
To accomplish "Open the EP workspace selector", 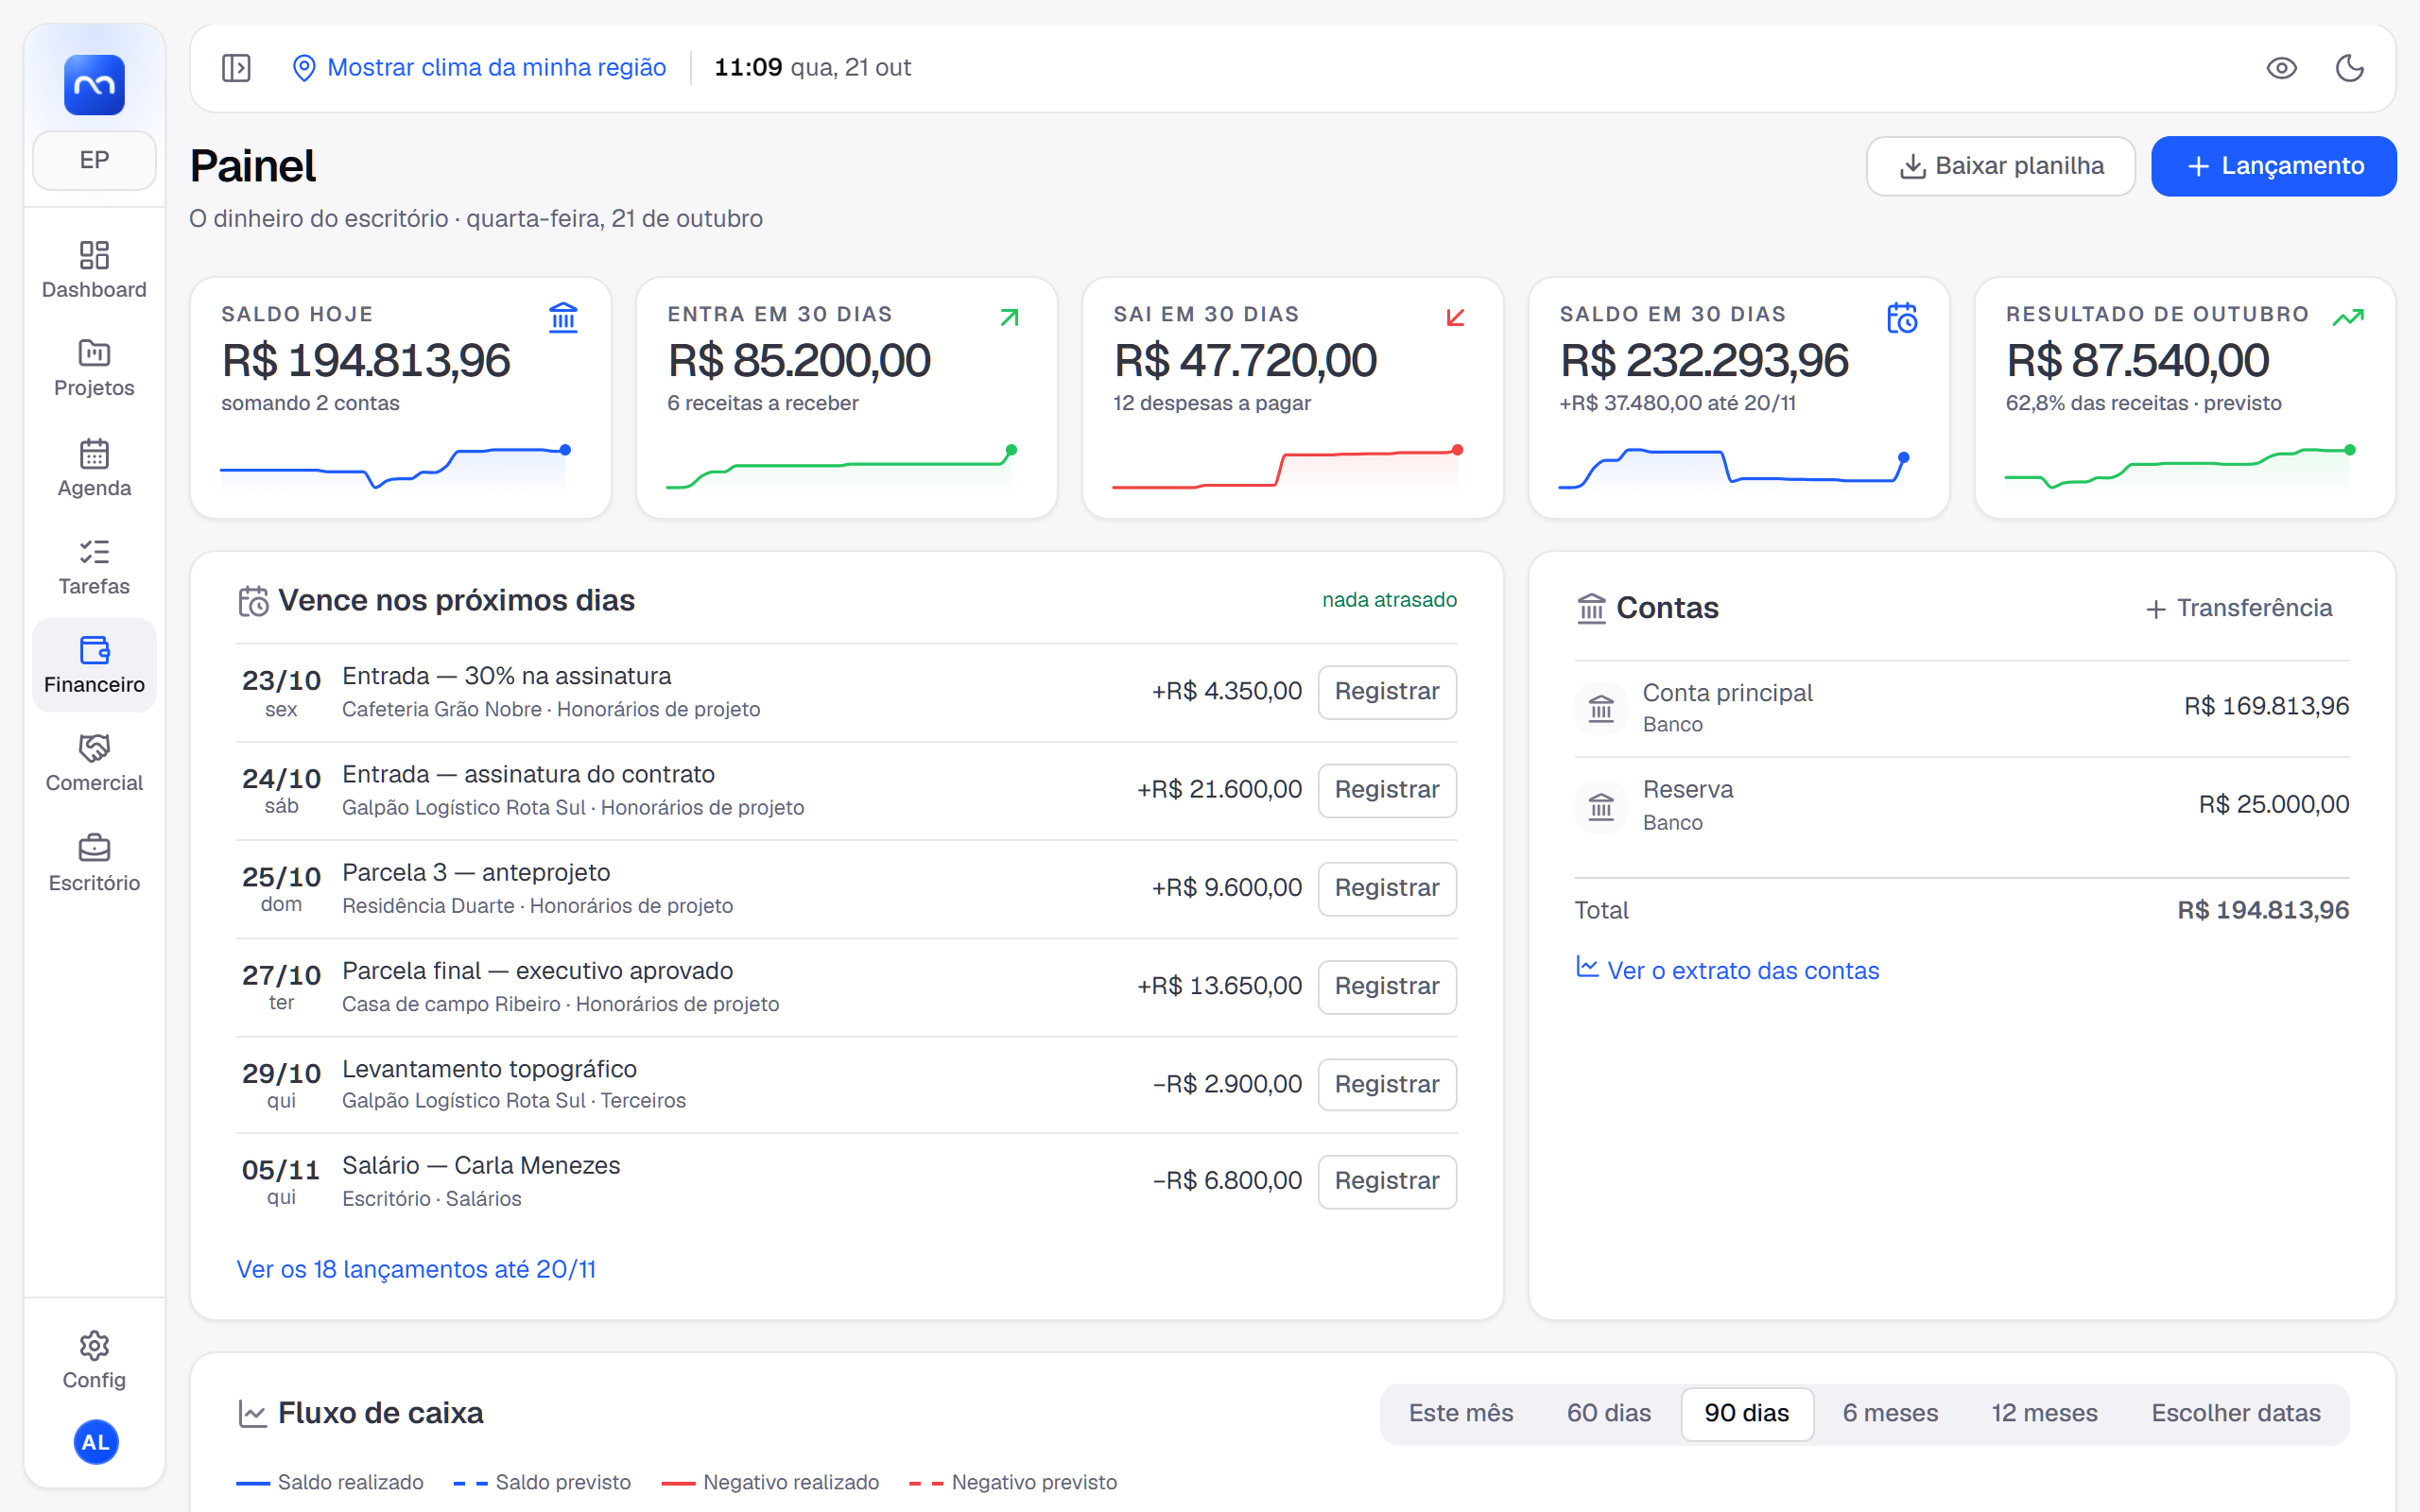I will tap(94, 160).
